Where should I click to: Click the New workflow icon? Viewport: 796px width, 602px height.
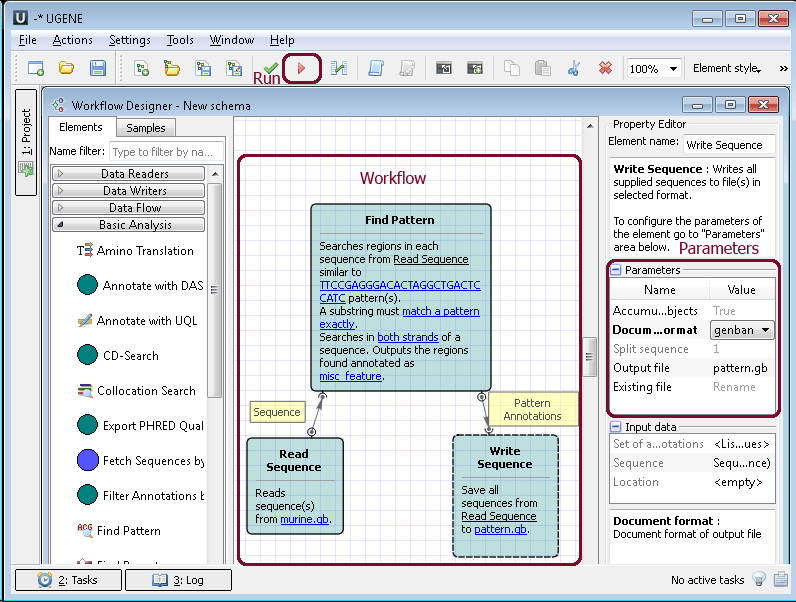[x=142, y=68]
